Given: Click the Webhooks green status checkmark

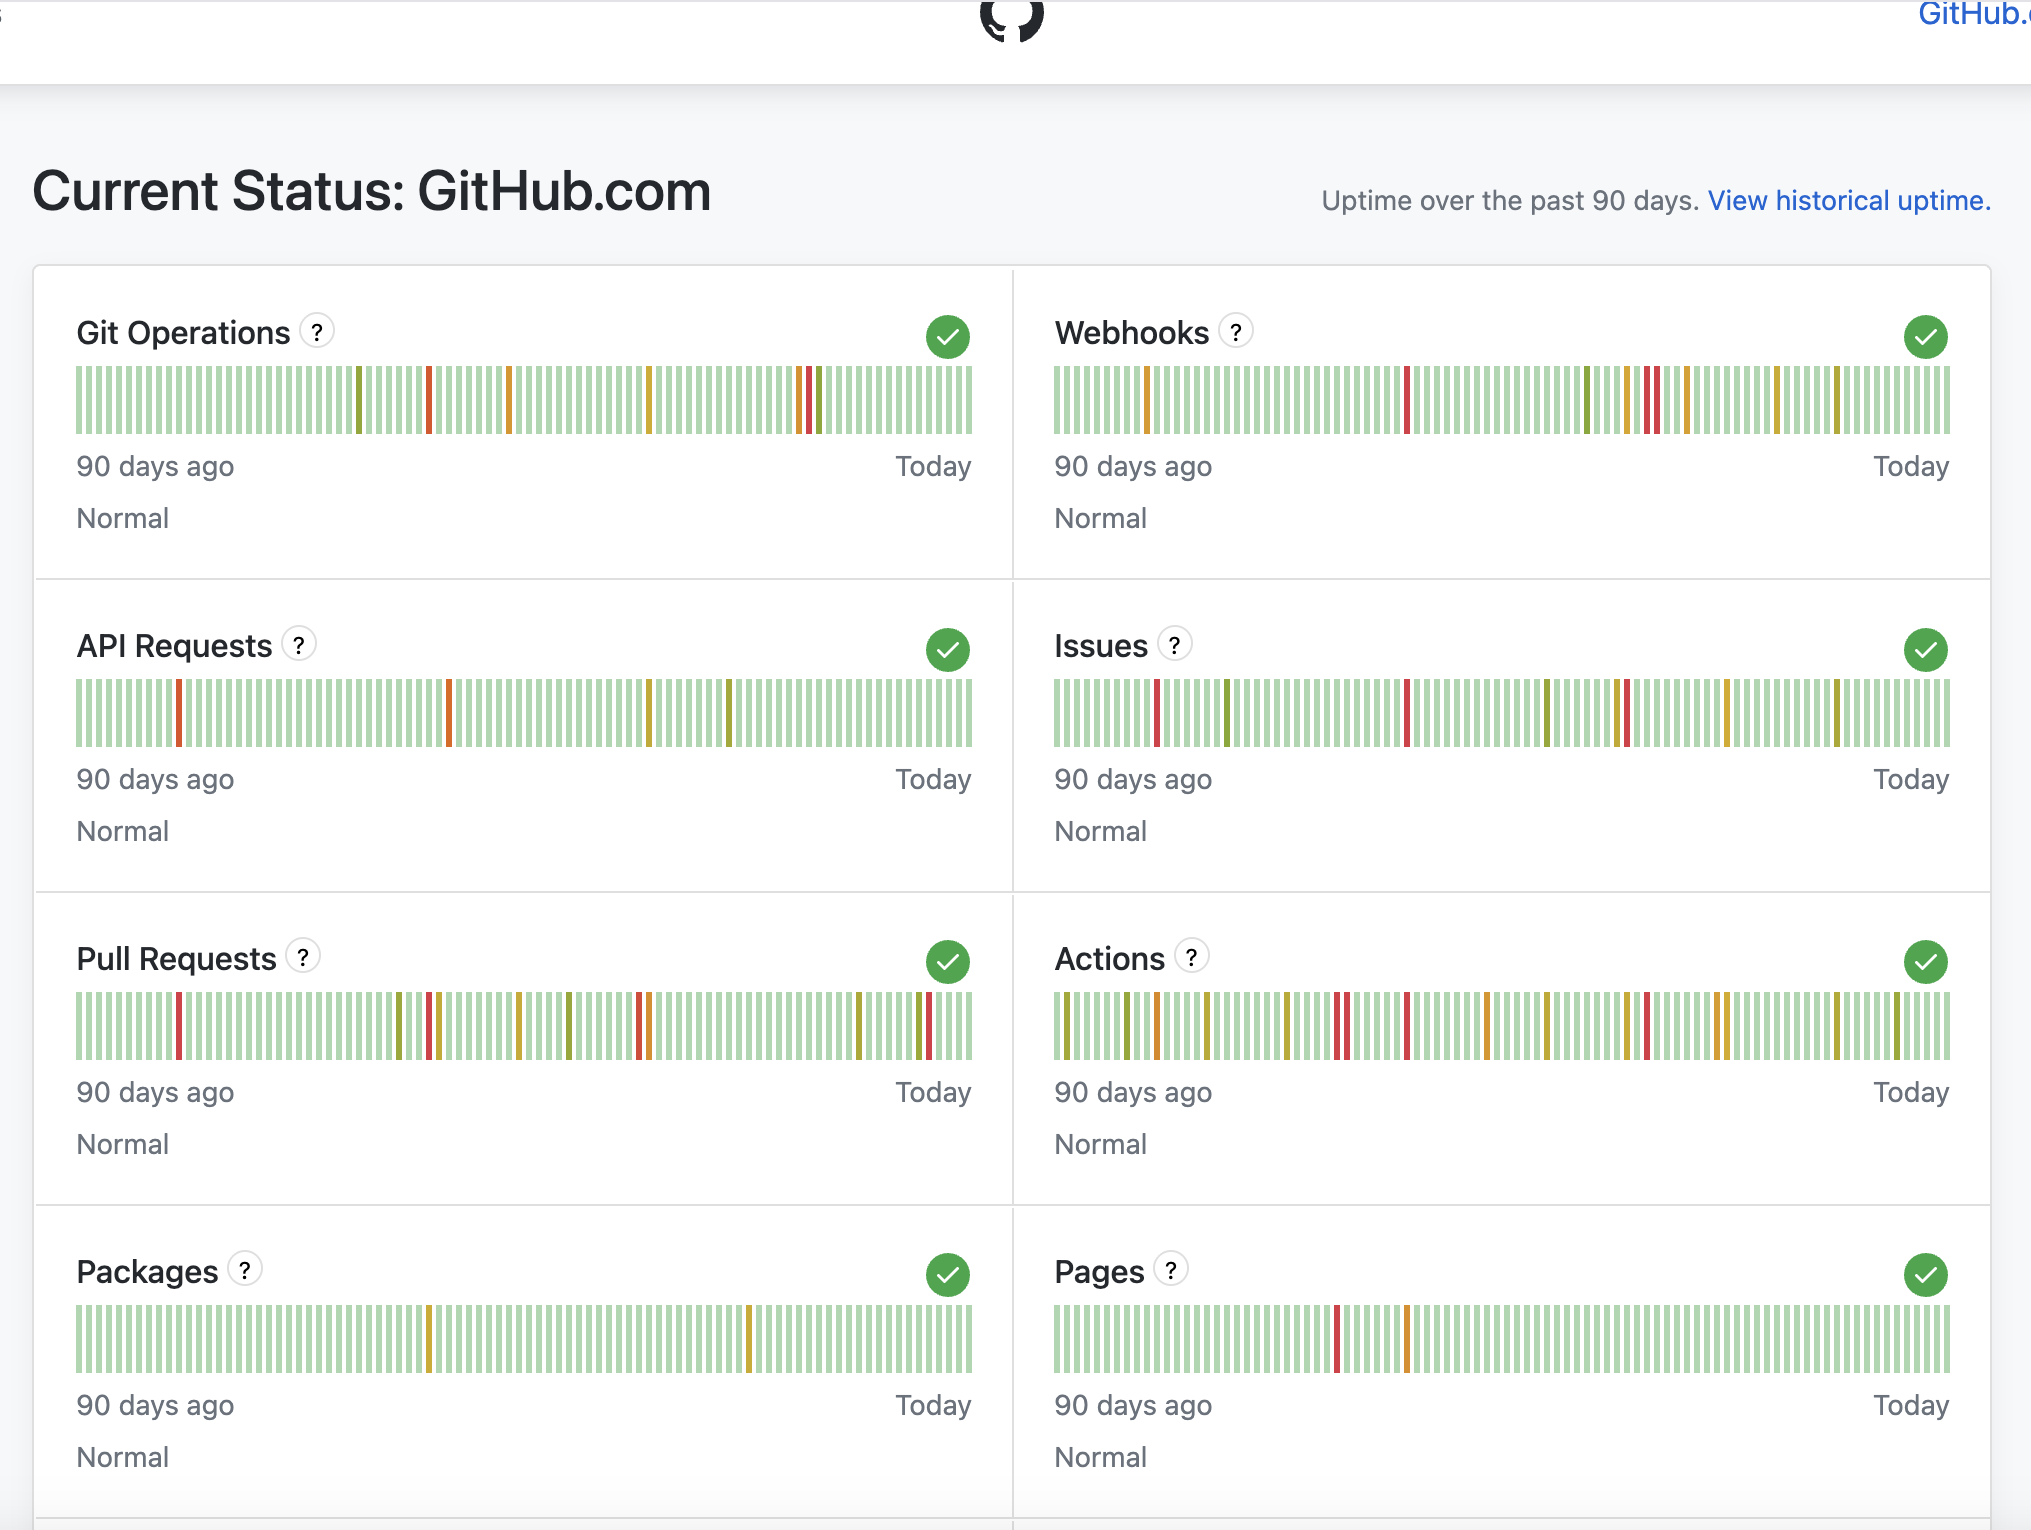Looking at the screenshot, I should [x=1925, y=337].
